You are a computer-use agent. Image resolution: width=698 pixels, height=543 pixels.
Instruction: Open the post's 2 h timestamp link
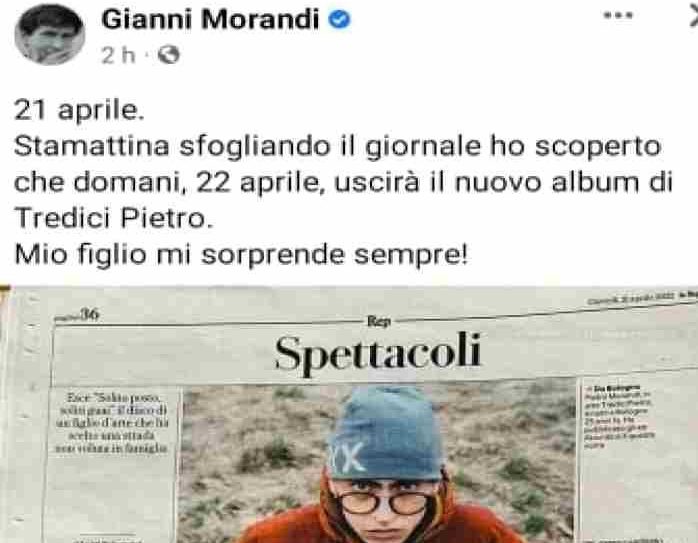118,55
